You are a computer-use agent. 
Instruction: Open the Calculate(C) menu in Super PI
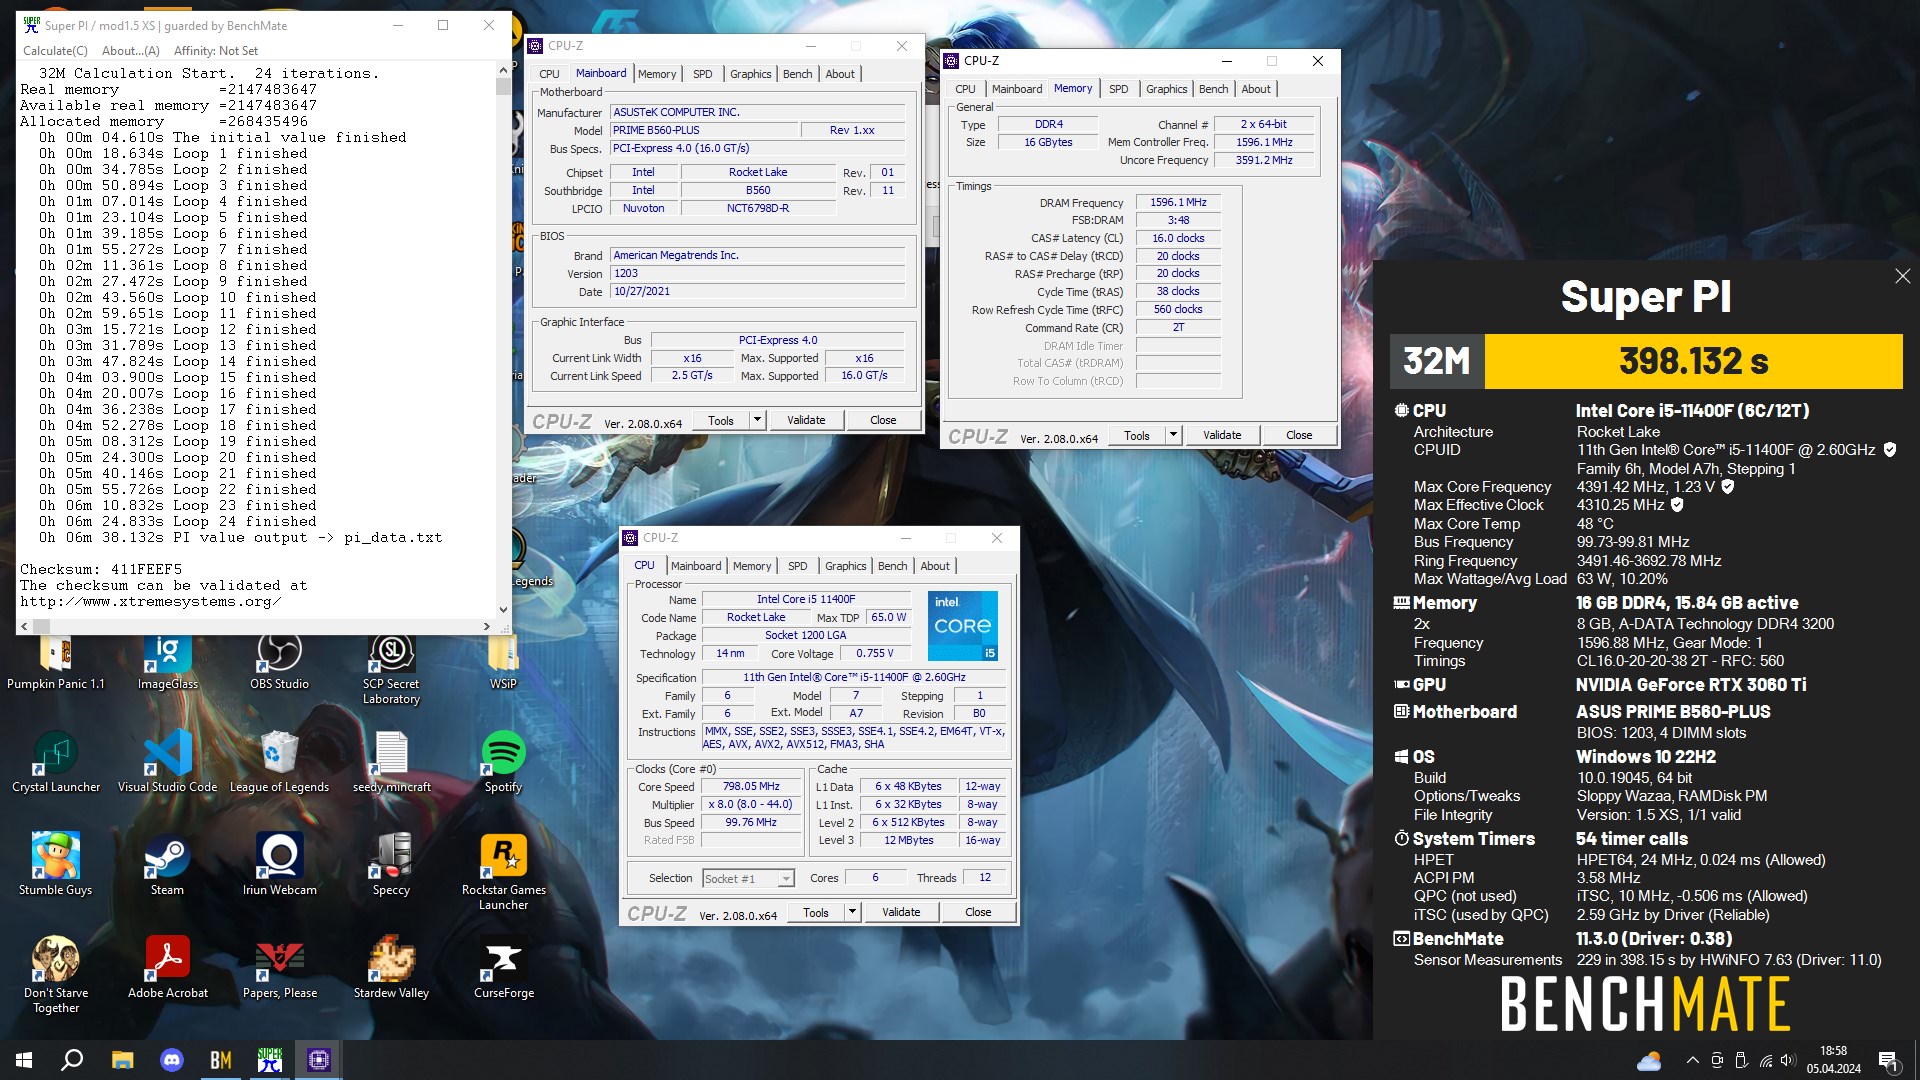coord(55,51)
